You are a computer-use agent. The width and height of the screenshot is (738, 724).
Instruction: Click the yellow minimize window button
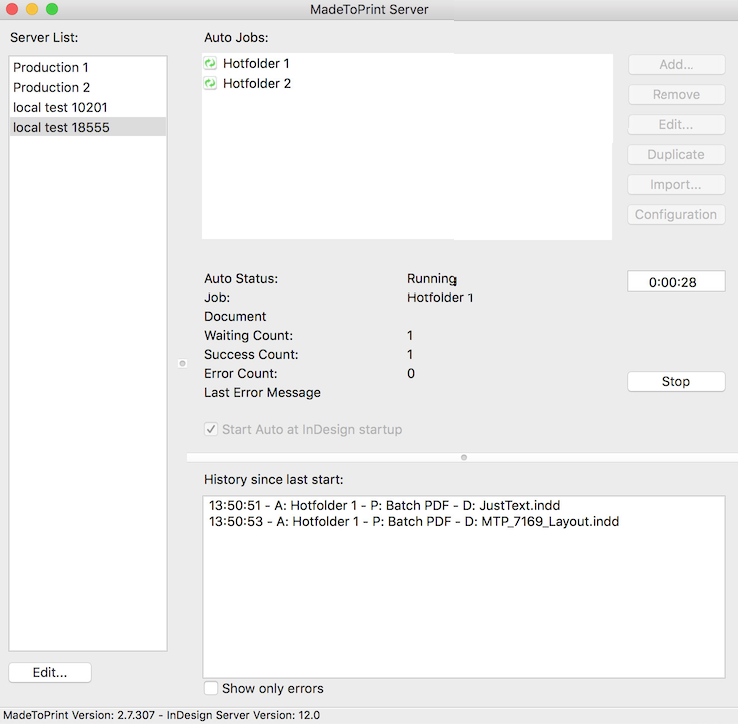(x=32, y=9)
